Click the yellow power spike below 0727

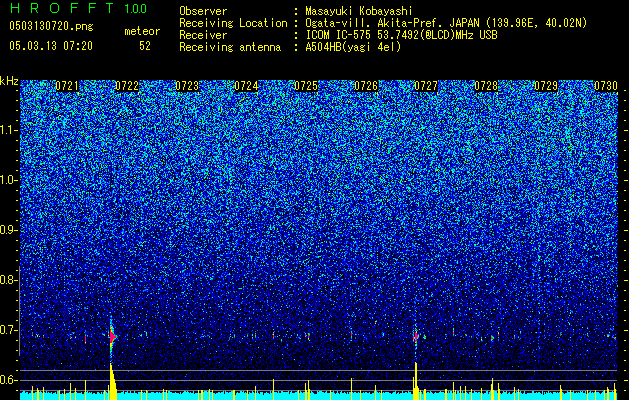(x=416, y=381)
